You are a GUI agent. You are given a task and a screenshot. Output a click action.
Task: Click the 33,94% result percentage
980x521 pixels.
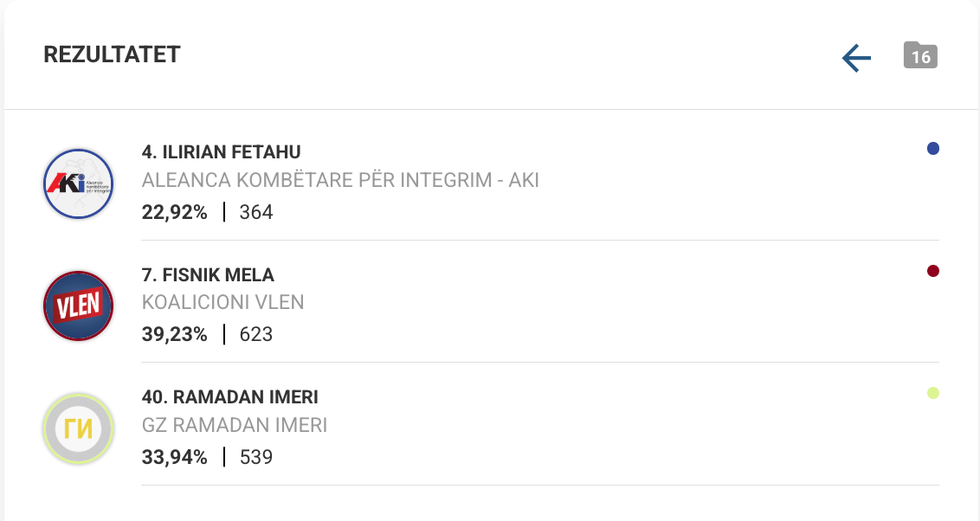175,457
